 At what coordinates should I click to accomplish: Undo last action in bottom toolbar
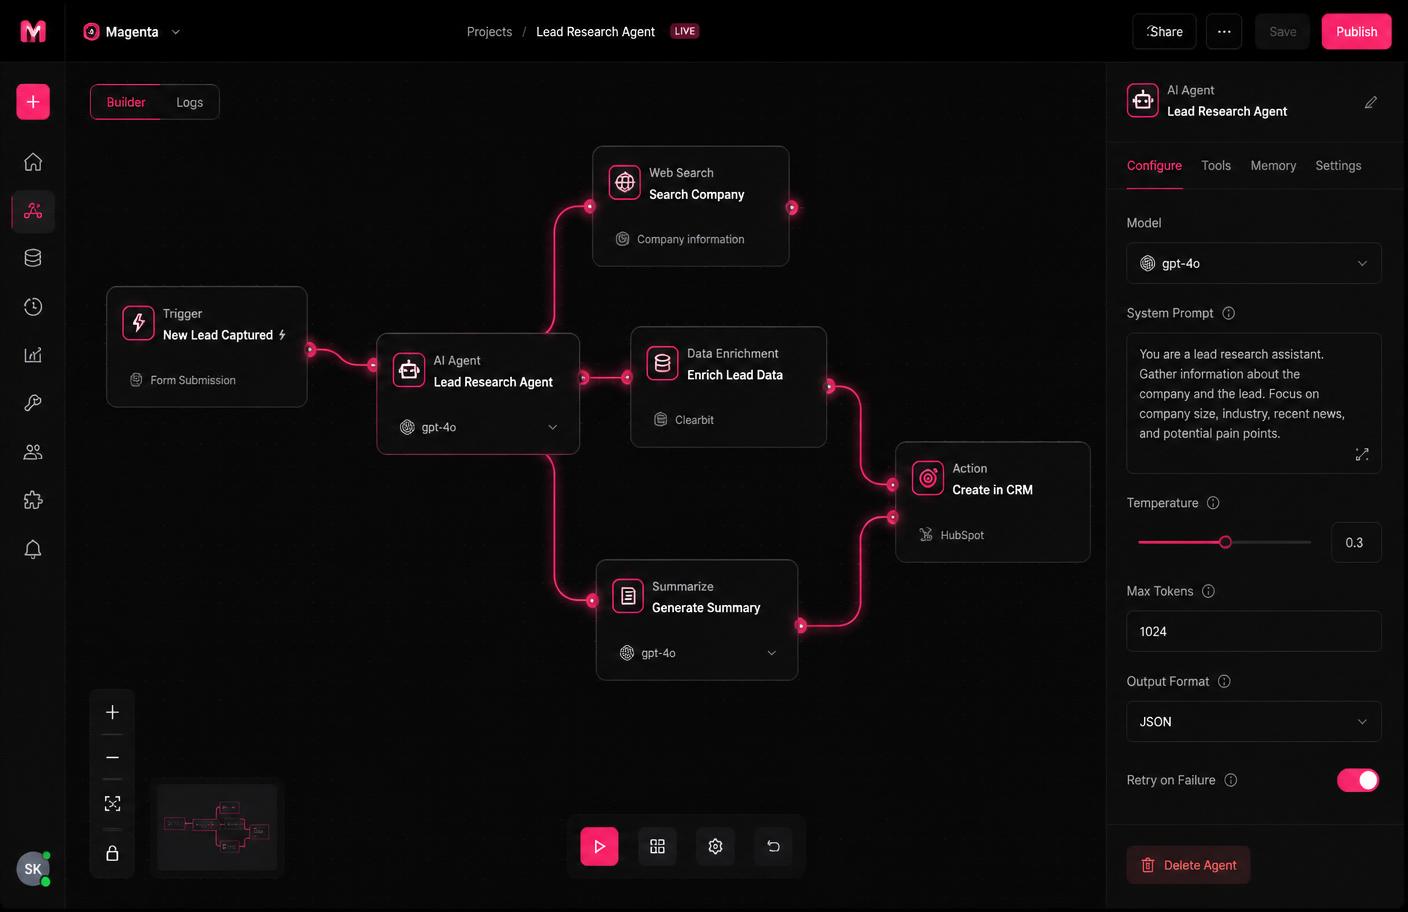tap(773, 846)
